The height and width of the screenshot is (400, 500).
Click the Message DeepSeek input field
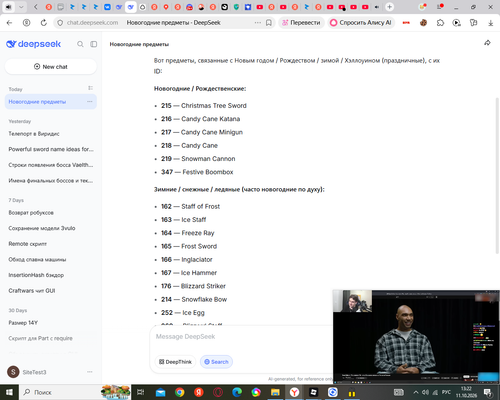click(x=242, y=337)
